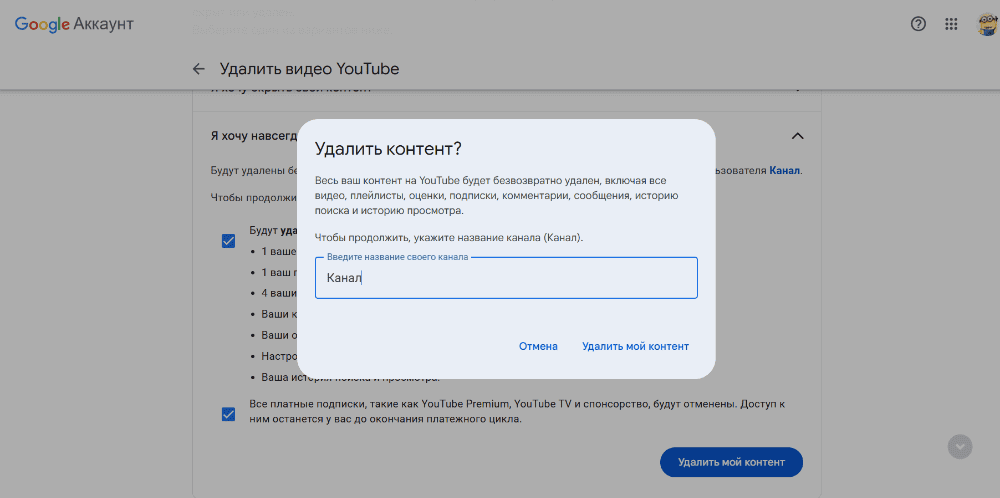Open the Канал link
This screenshot has width=1000, height=498.
click(785, 170)
